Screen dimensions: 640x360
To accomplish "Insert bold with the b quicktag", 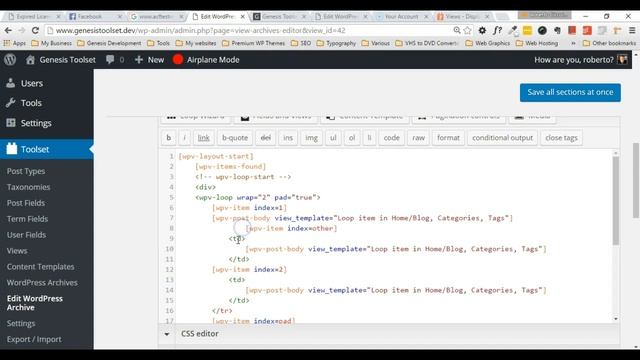I will 169,138.
